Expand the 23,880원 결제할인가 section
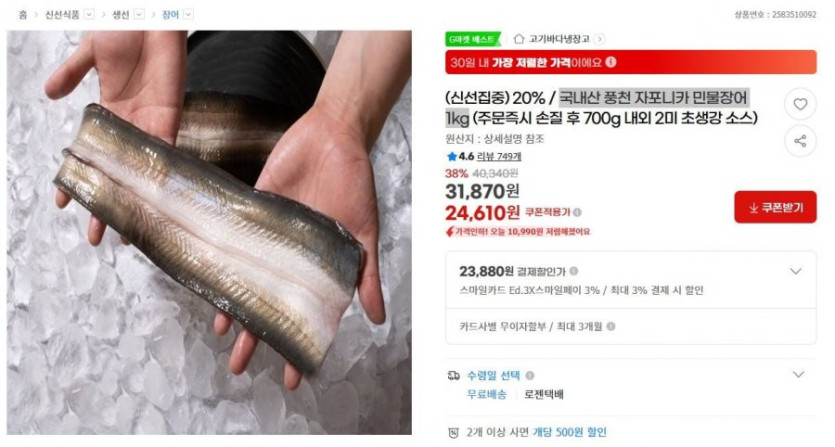The image size is (835, 447). point(796,271)
